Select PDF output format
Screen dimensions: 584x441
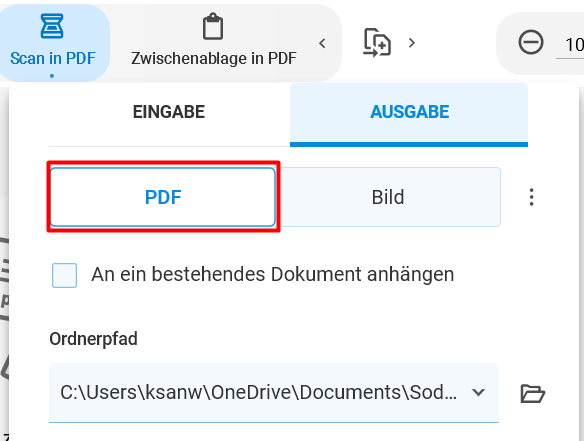[x=163, y=197]
